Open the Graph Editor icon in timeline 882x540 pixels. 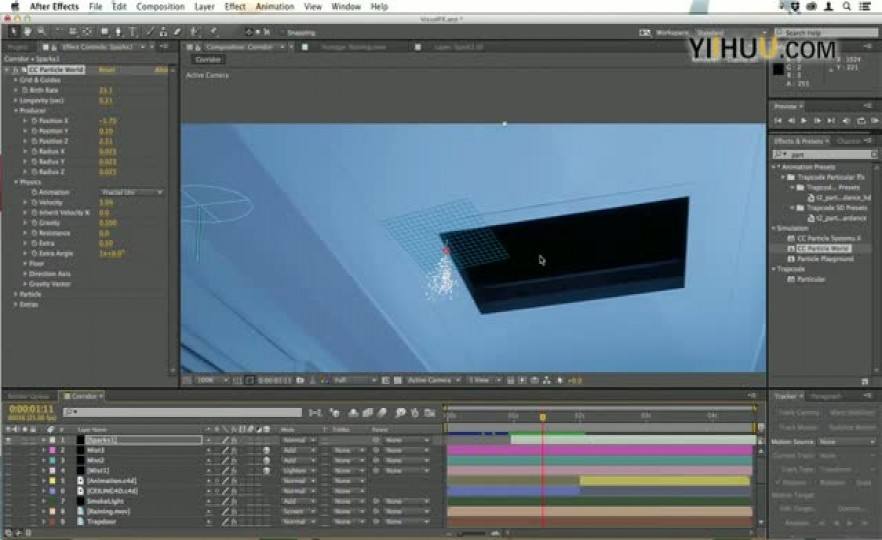(430, 413)
